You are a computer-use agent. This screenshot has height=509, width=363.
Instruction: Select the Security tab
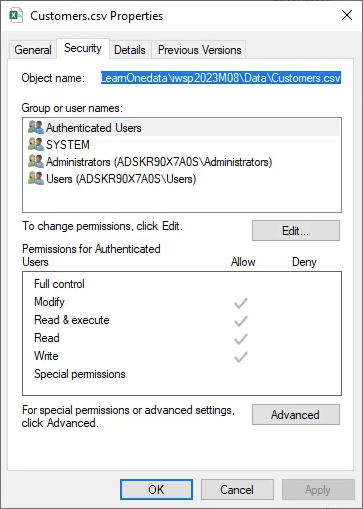(83, 49)
